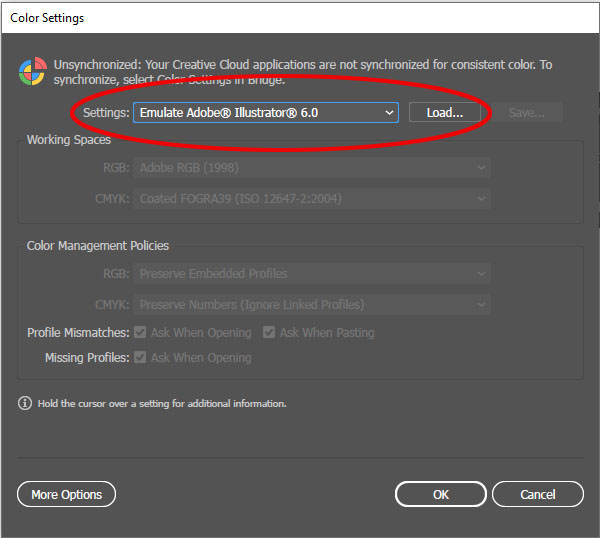
Task: Open the CMYK color management policy dropdown
Action: click(x=312, y=304)
